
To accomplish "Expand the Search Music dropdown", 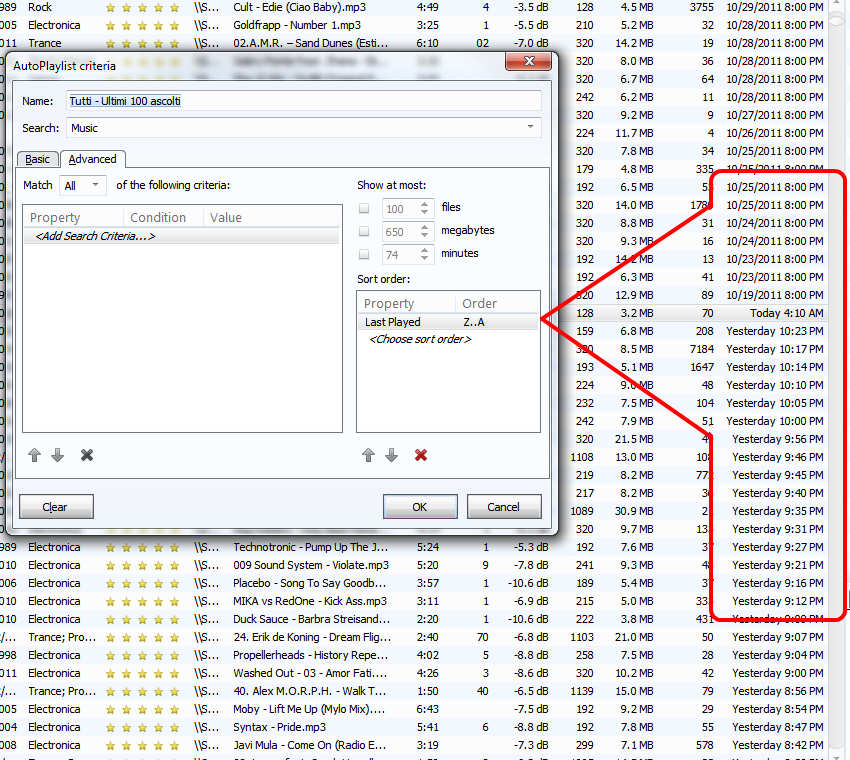I will tap(530, 128).
